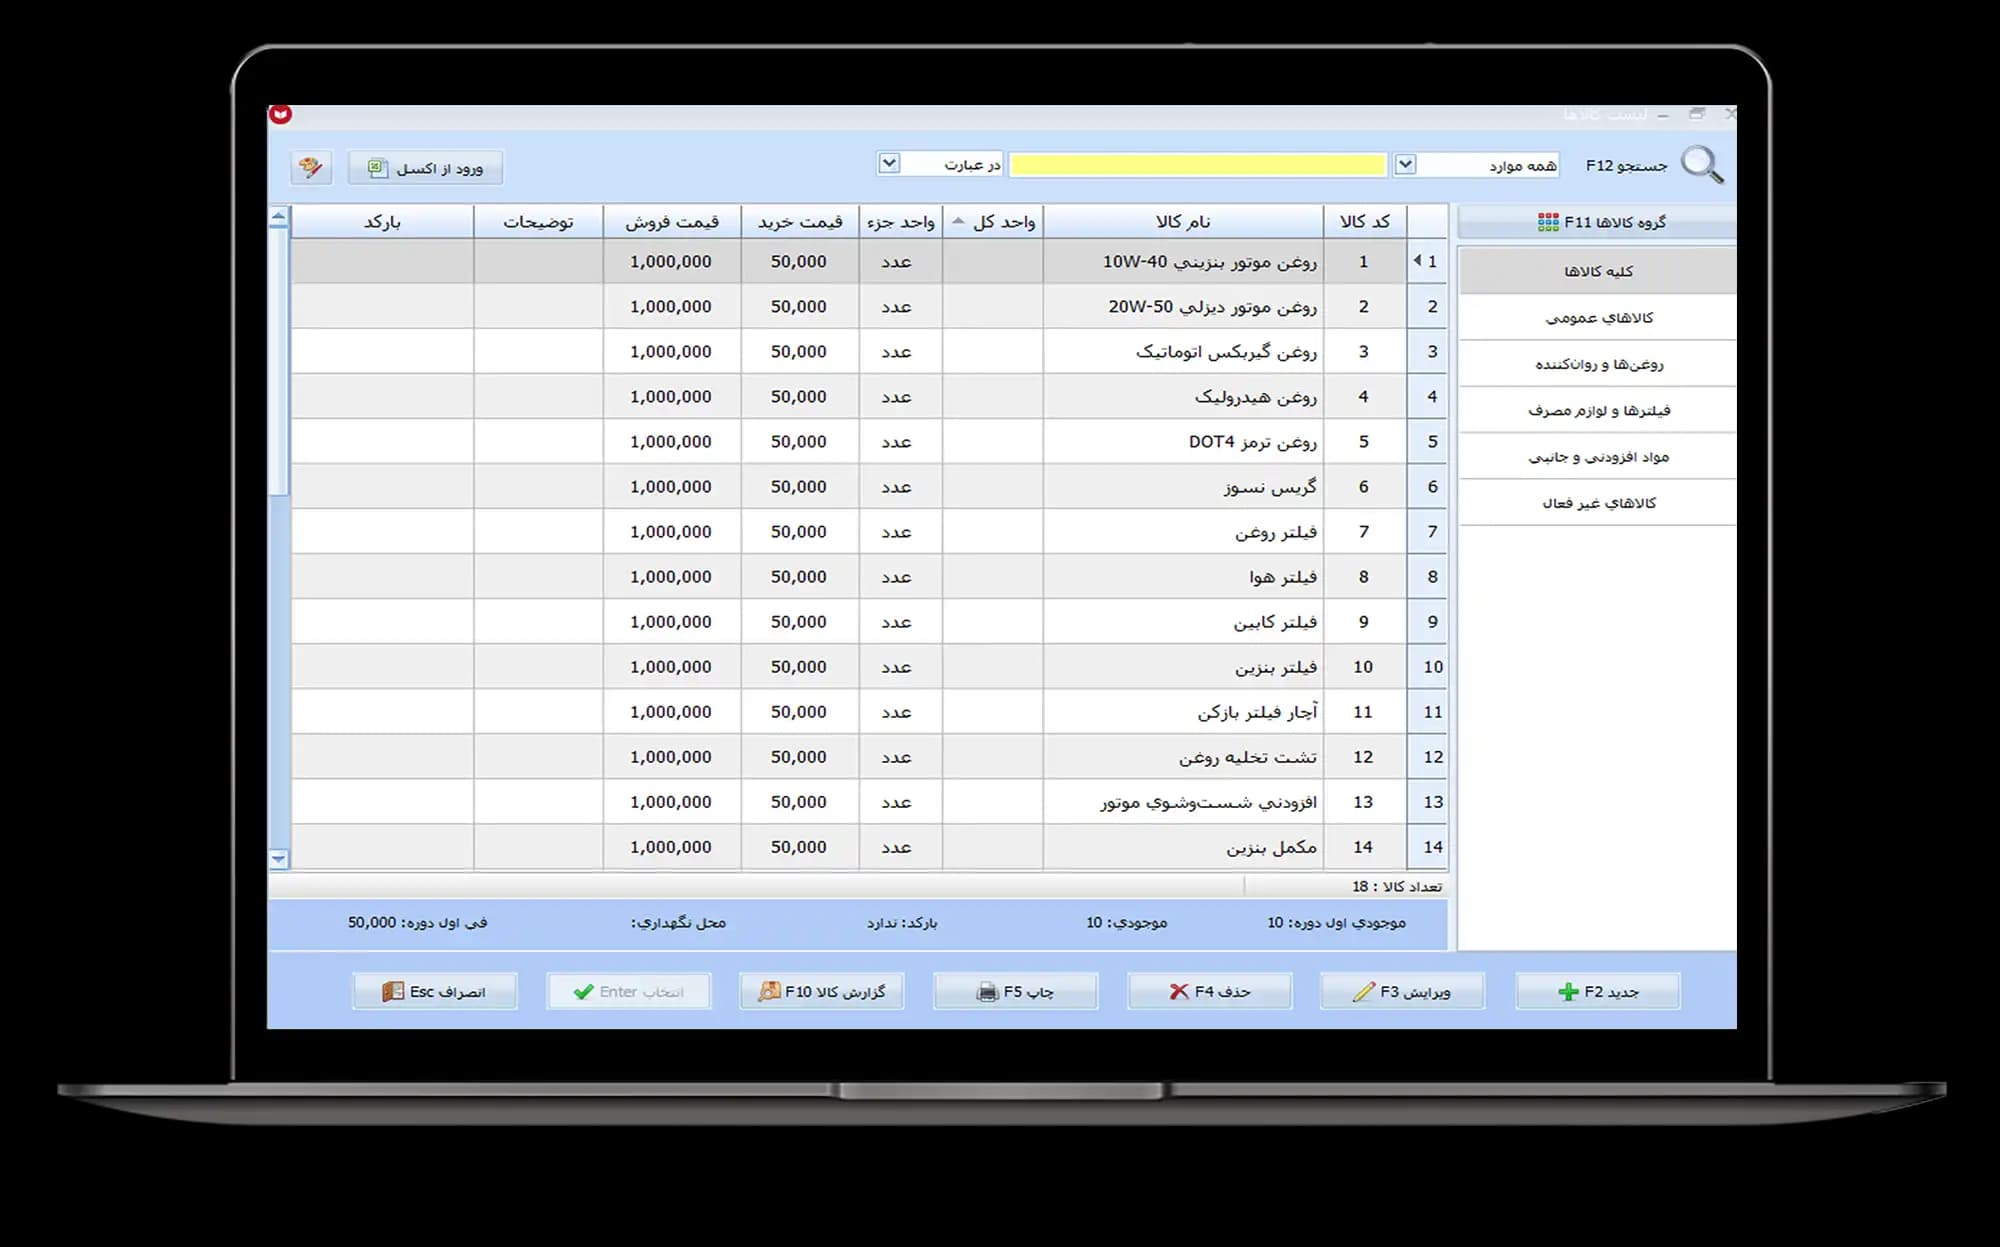Click the magnifying glass search icon
The image size is (2000, 1247).
(1702, 165)
